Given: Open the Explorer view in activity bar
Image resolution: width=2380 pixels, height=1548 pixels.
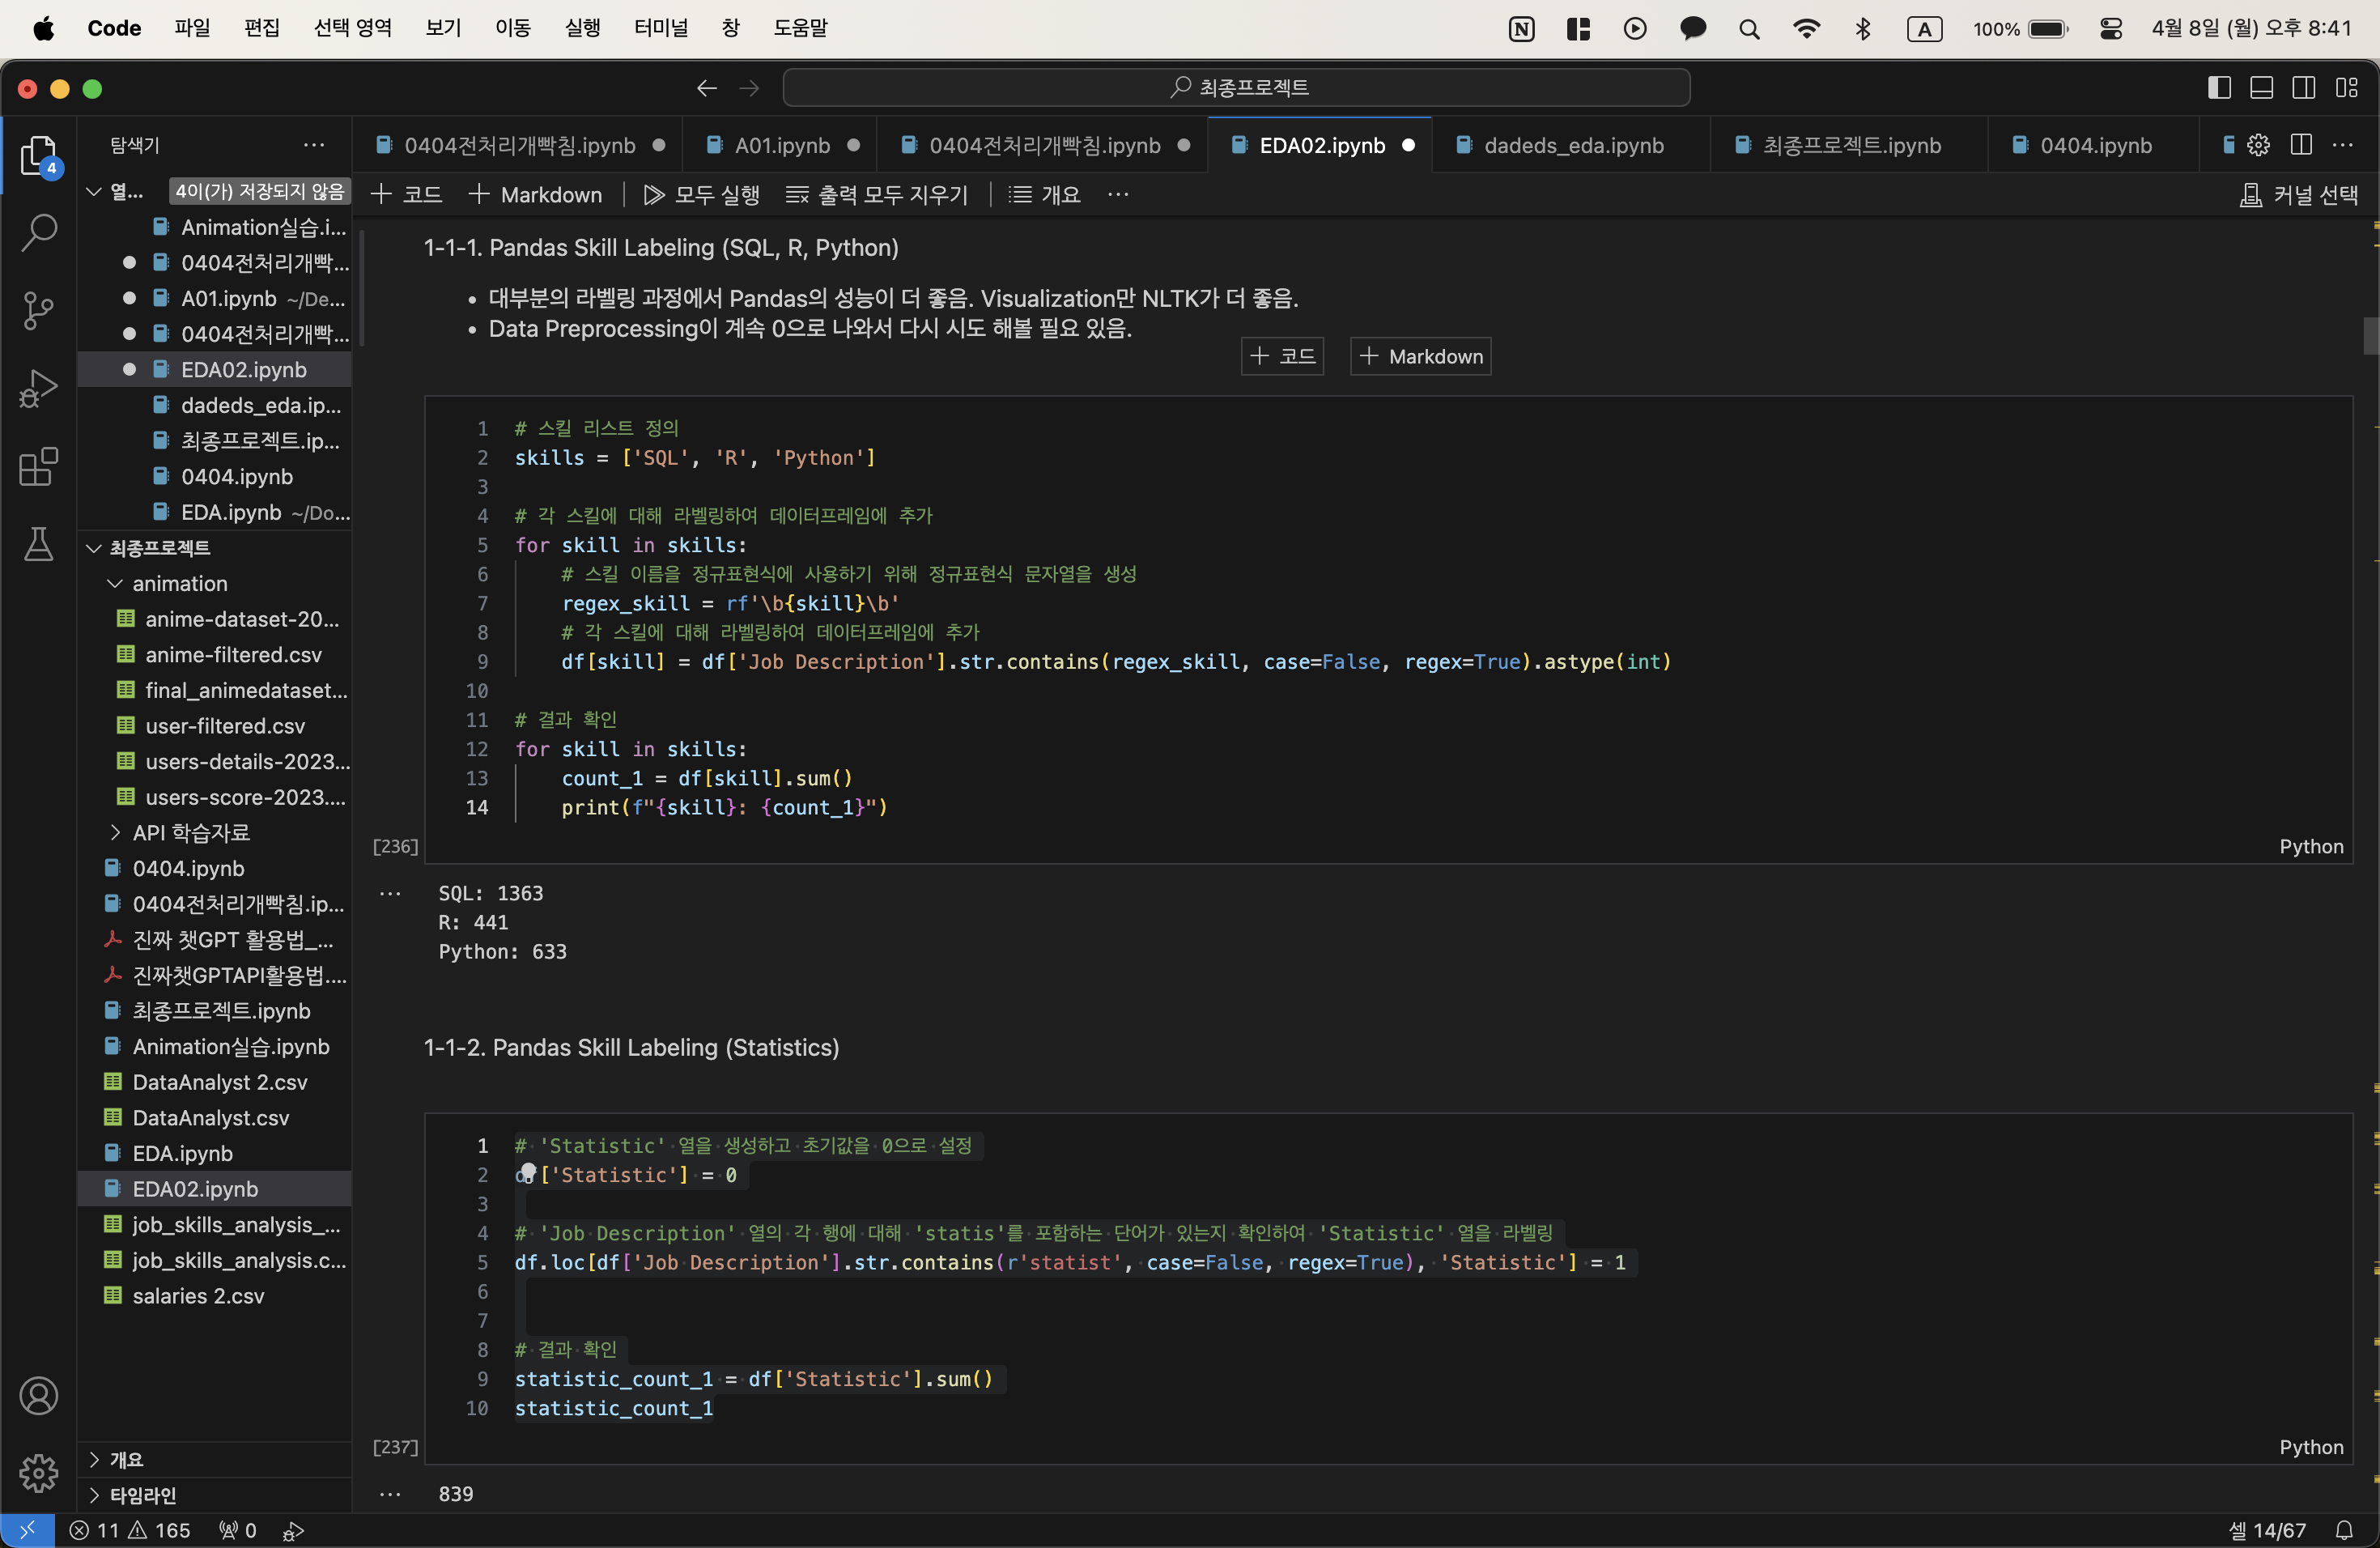Looking at the screenshot, I should tap(38, 156).
